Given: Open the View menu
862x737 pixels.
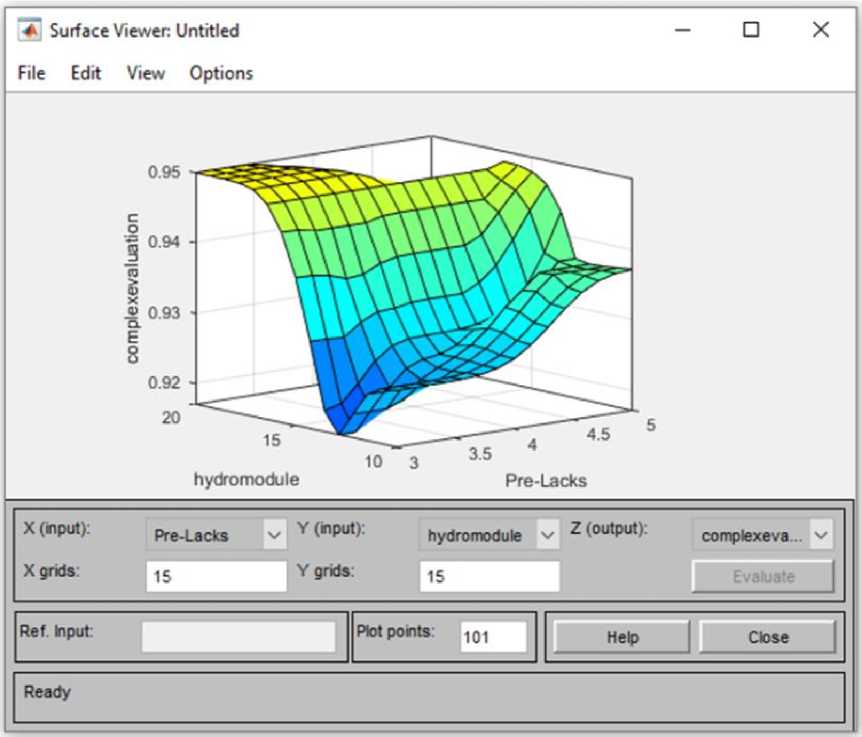Looking at the screenshot, I should pos(146,73).
